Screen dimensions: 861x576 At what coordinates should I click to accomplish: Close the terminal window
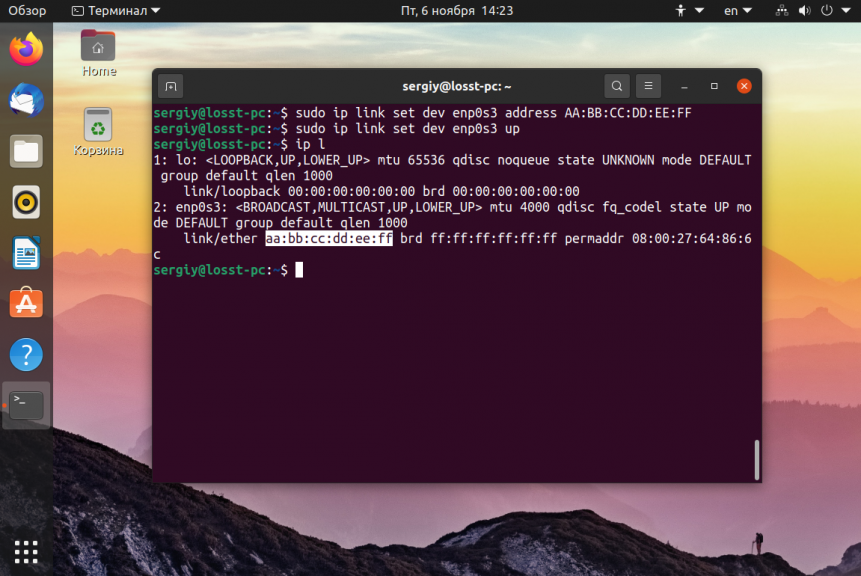click(744, 86)
